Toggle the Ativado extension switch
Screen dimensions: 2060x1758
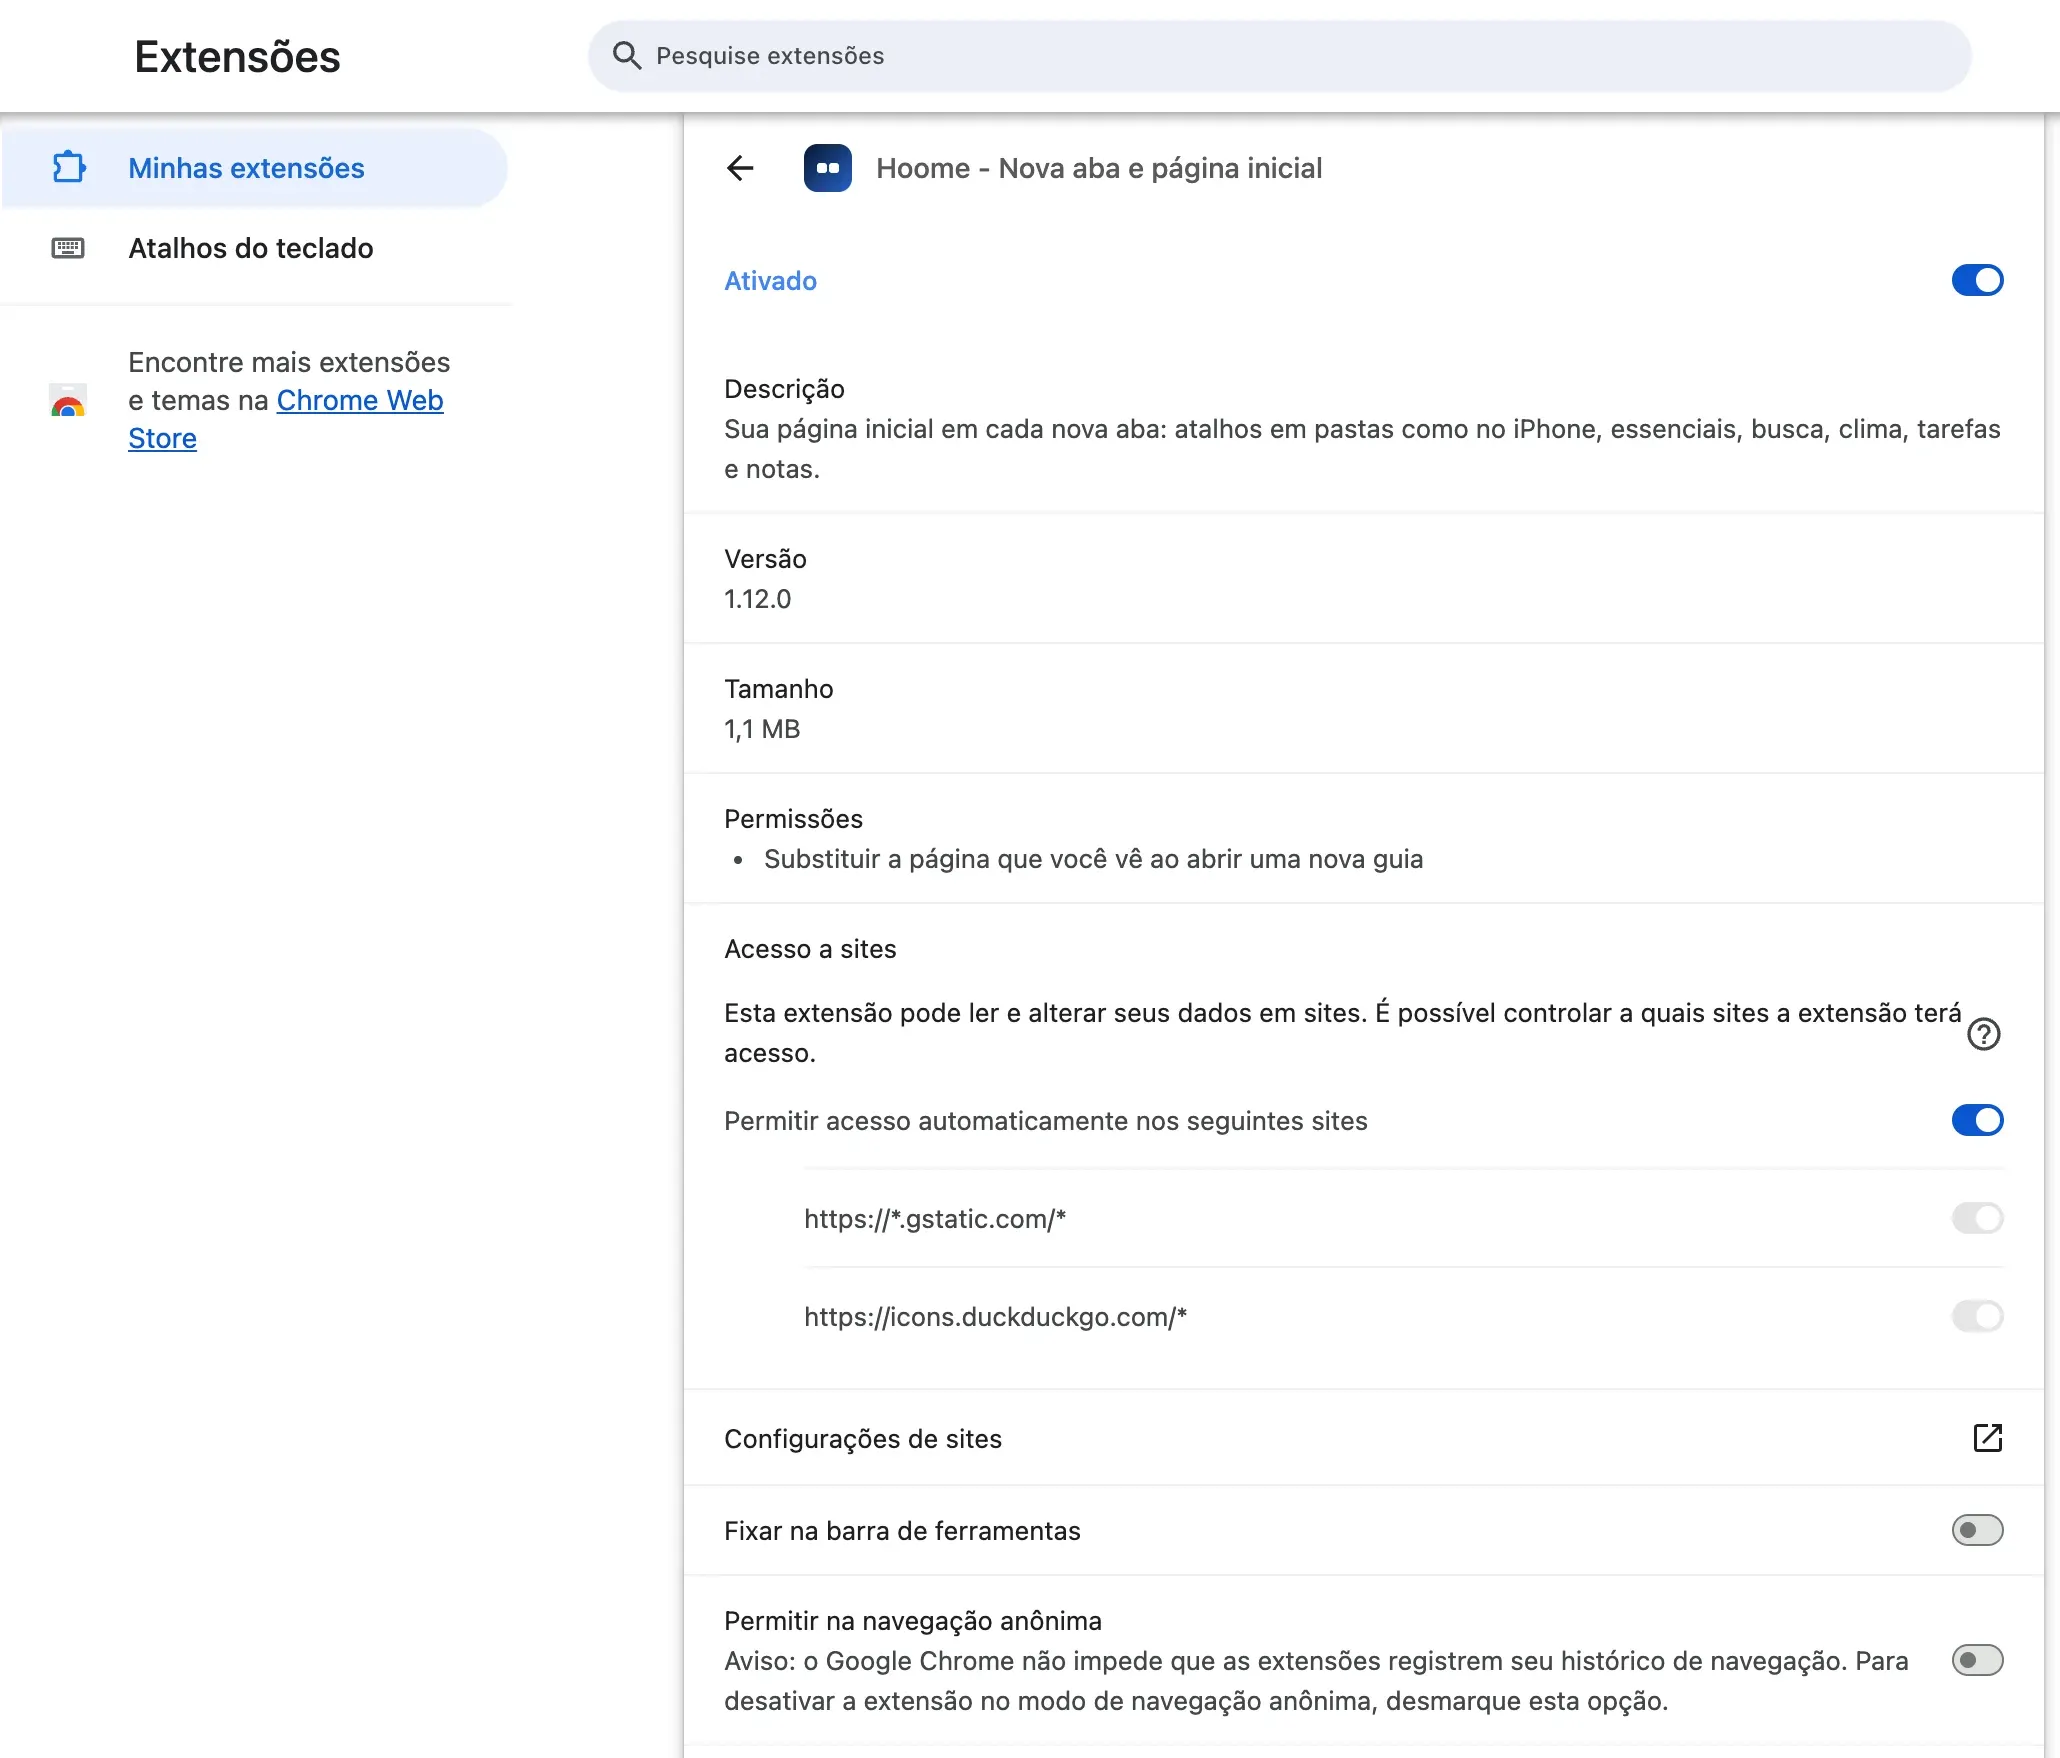tap(1977, 280)
